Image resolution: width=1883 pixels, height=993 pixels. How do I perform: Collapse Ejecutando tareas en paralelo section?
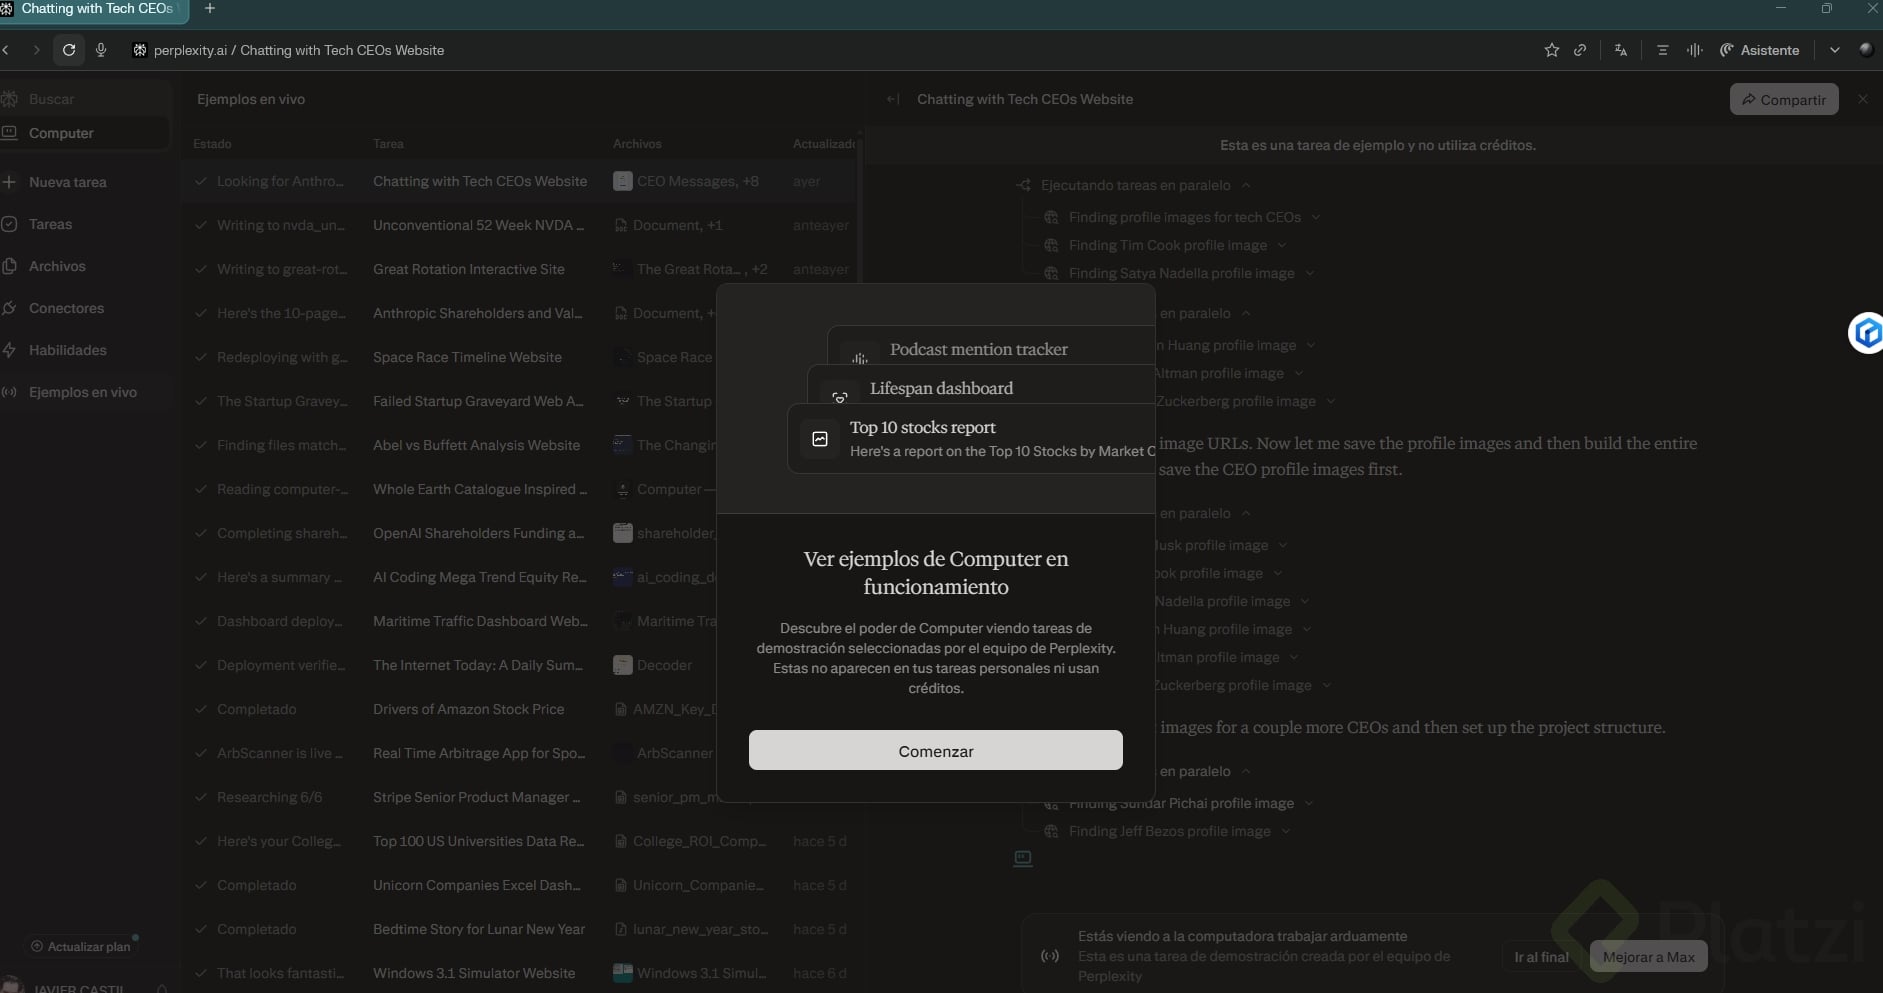point(1246,185)
